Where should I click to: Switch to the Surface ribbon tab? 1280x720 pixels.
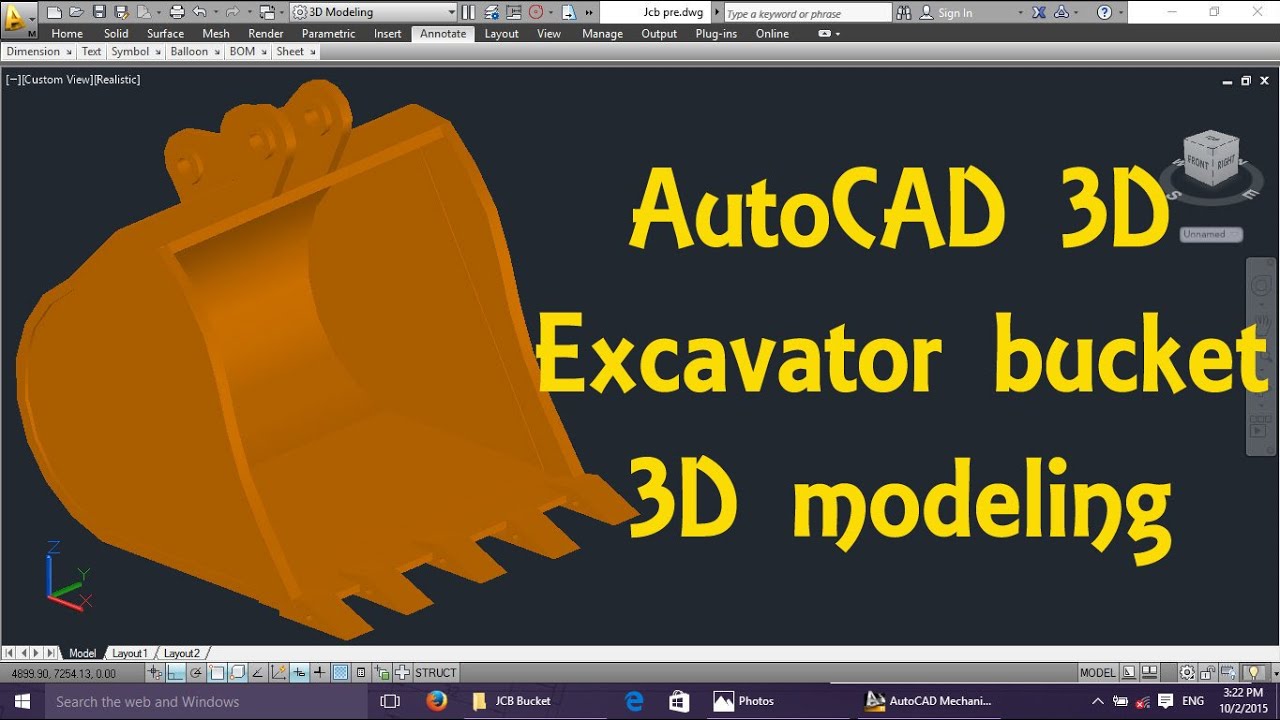pyautogui.click(x=165, y=33)
